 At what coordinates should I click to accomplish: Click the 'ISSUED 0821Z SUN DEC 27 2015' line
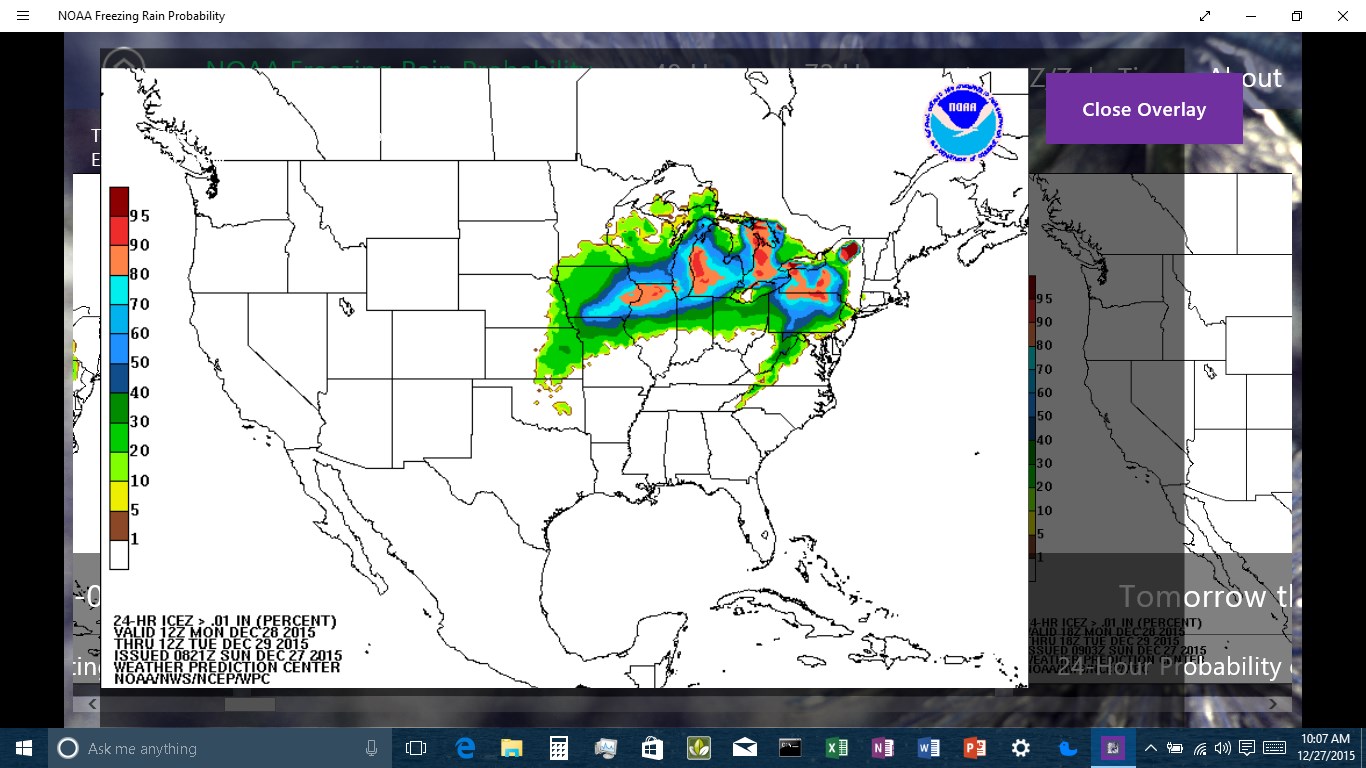click(228, 656)
